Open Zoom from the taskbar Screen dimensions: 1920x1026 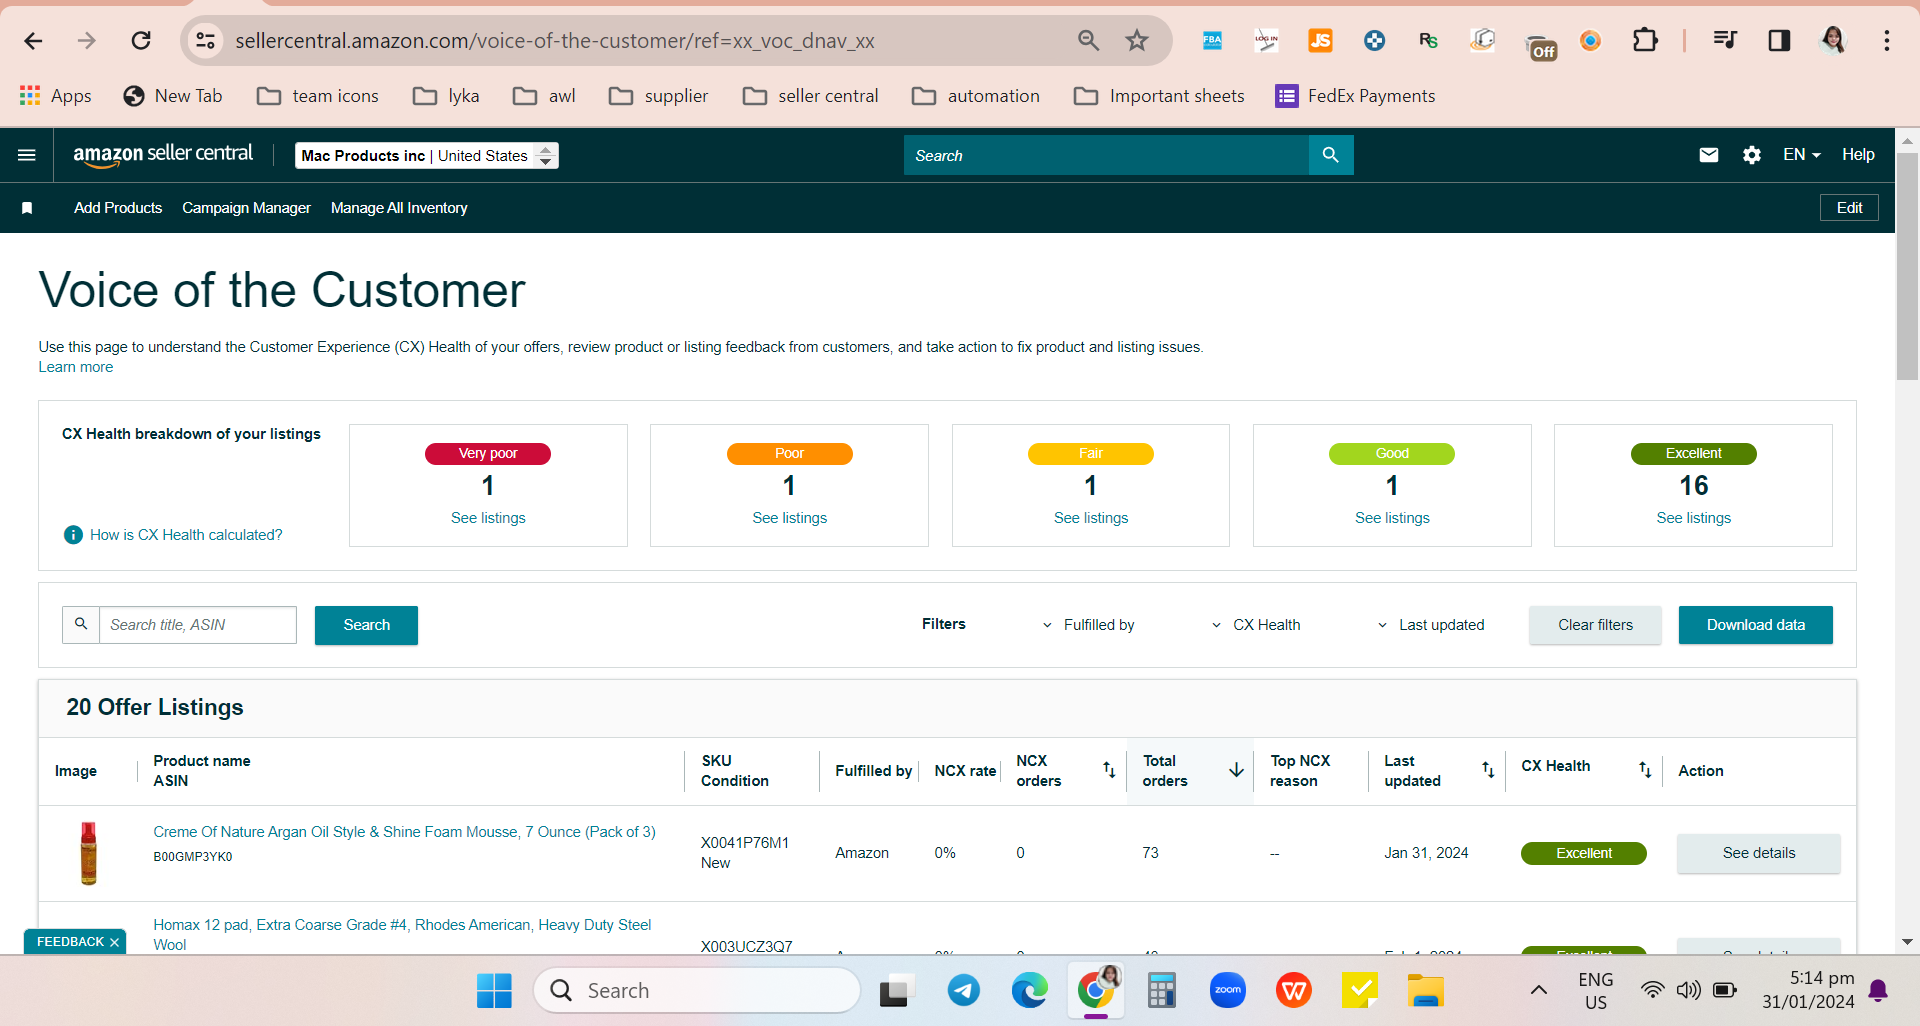click(1228, 991)
